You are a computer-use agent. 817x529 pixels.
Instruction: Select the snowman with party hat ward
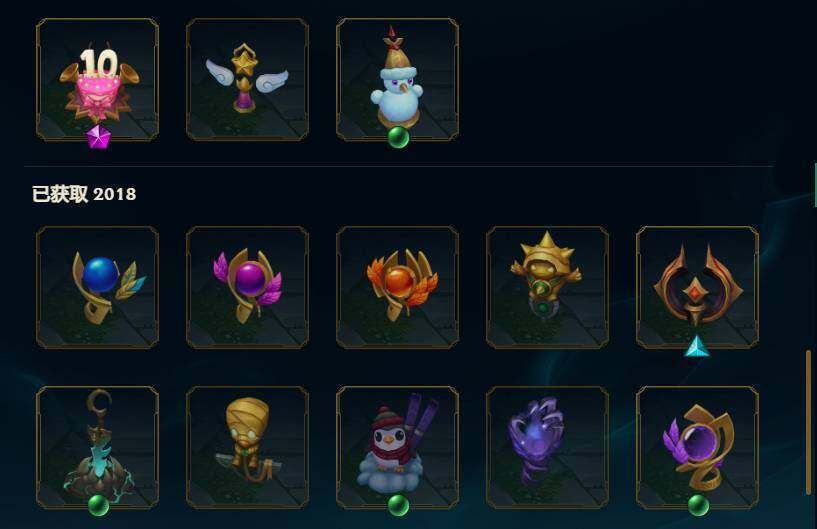coord(398,80)
